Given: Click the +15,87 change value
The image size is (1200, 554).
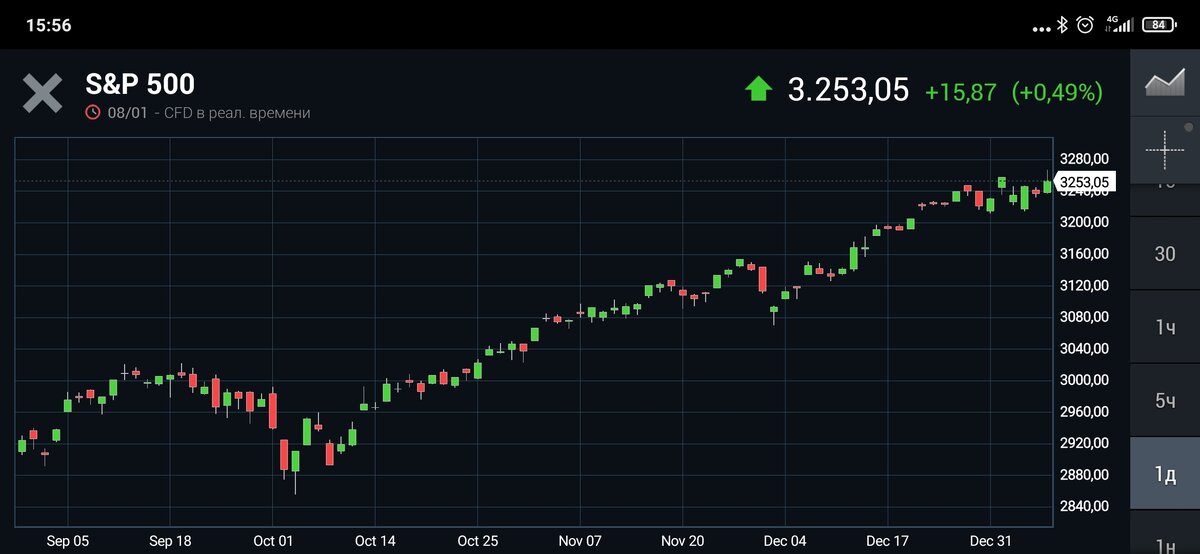Looking at the screenshot, I should point(961,92).
